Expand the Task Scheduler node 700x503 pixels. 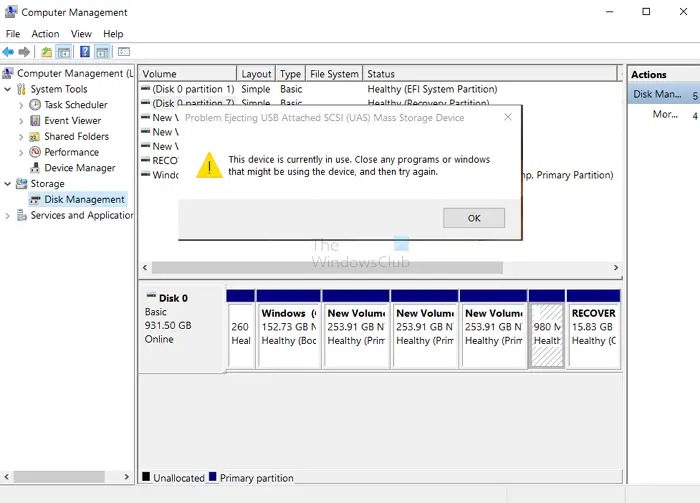[21, 105]
